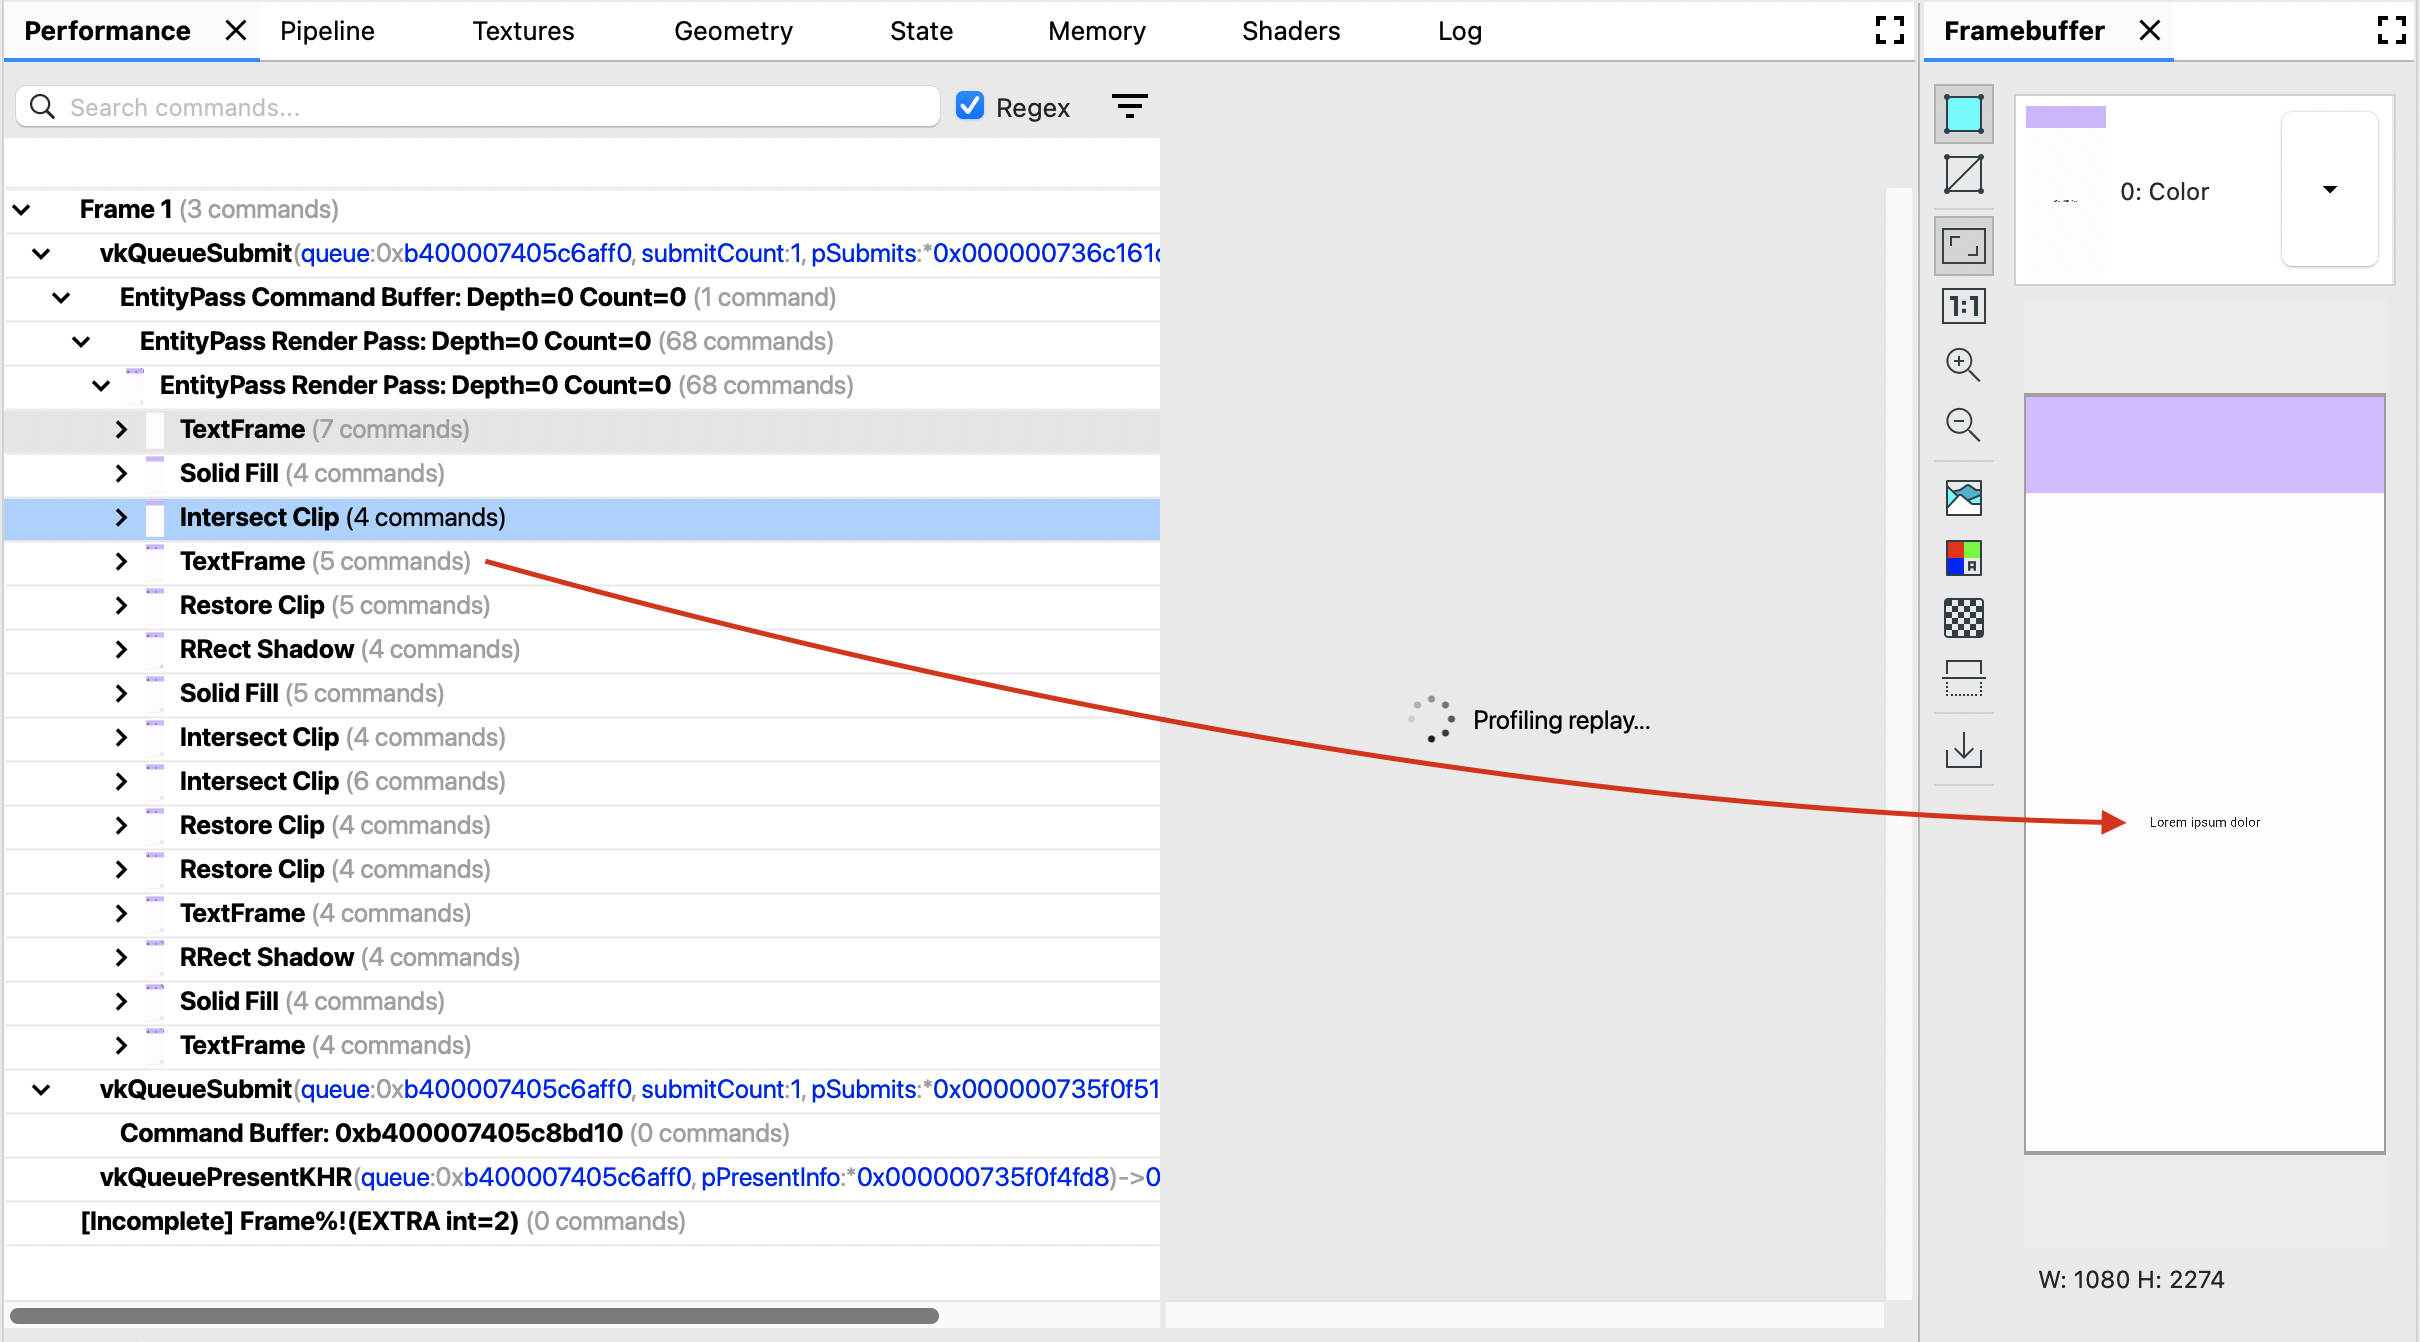Select the checkerboard background option
The image size is (2420, 1342).
coord(1964,617)
